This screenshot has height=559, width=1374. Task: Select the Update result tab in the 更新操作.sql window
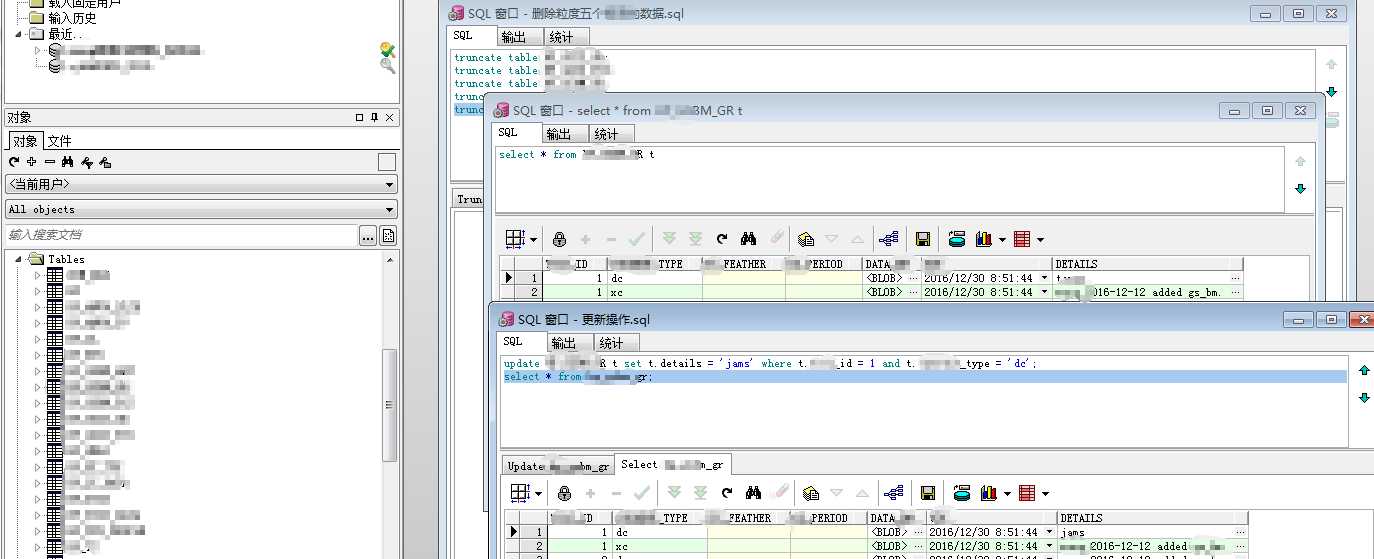[x=558, y=465]
